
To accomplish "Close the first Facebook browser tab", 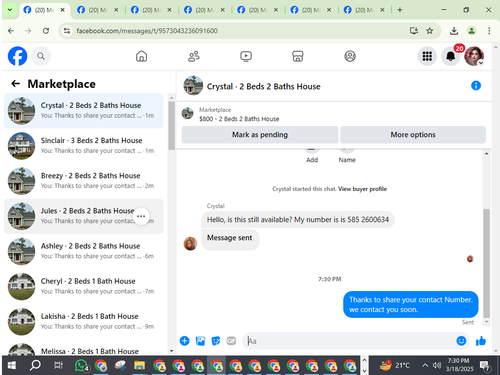I will coord(62,10).
